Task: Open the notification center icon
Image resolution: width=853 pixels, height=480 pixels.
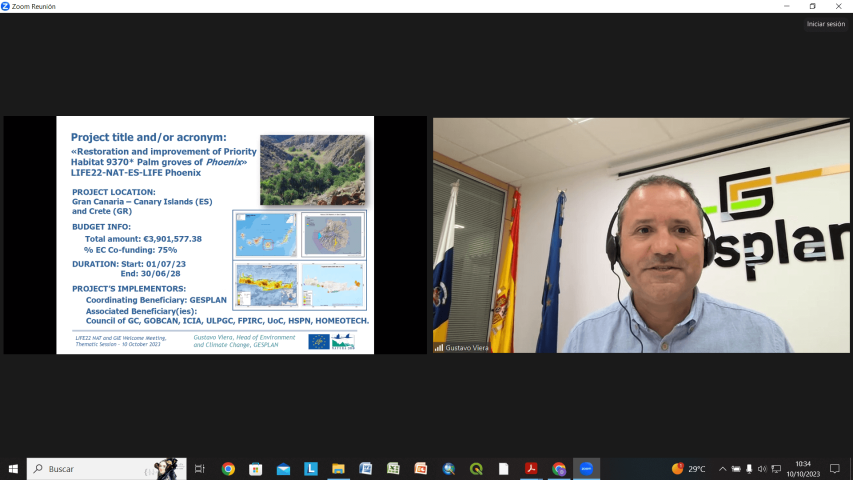Action: click(835, 469)
